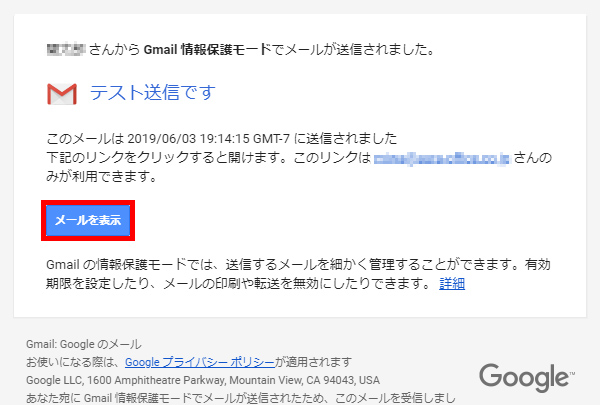Image resolution: width=600 pixels, height=405 pixels.
Task: Click the が適用されます text after policy link
Action: point(313,362)
